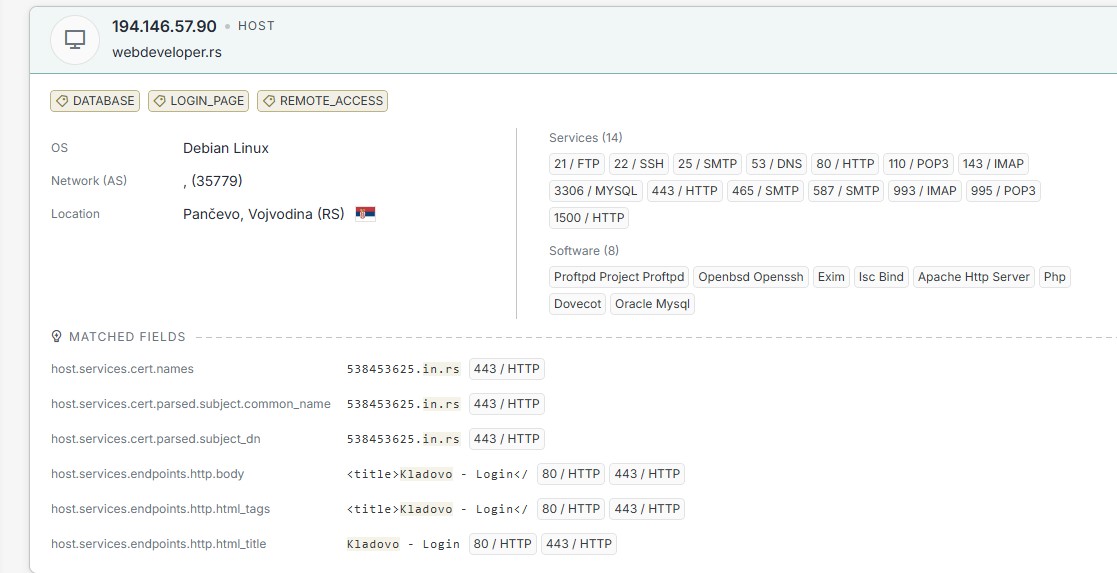Viewport: 1117px width, 573px height.
Task: Click 80 / HTTP chip in http.body row
Action: (x=571, y=474)
